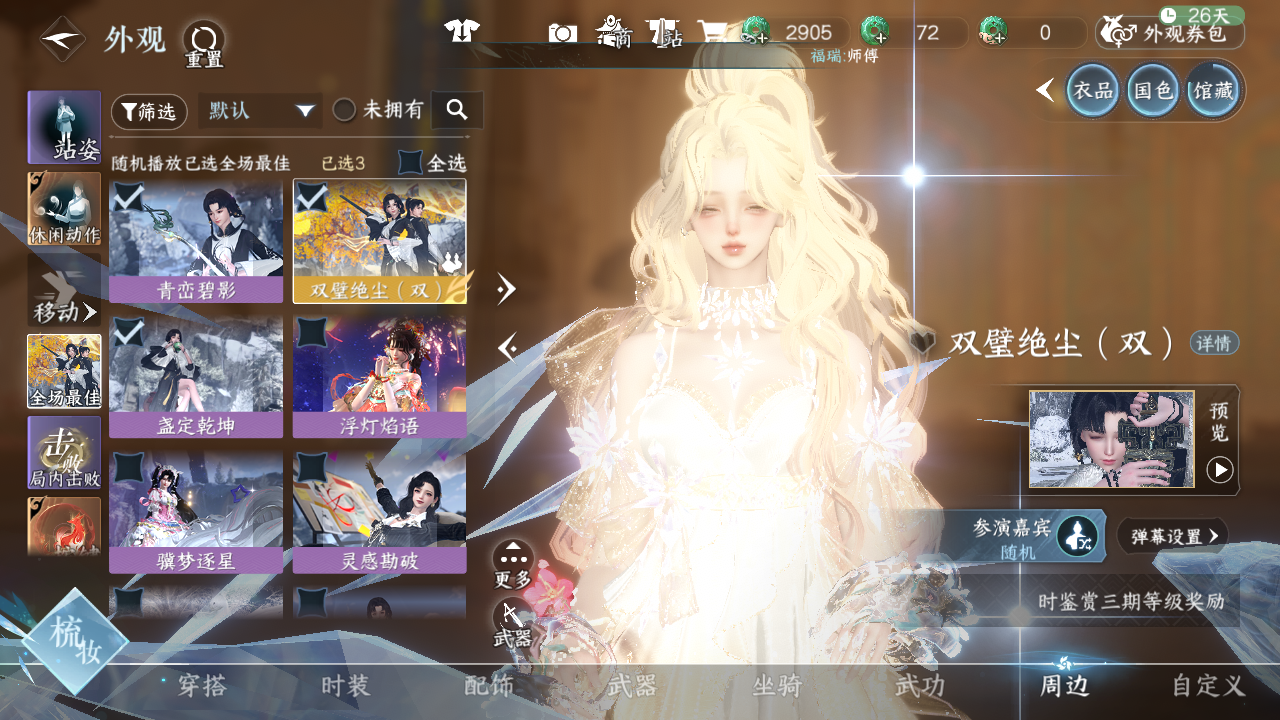The width and height of the screenshot is (1280, 720).
Task: Open the search magnifier icon
Action: tap(457, 110)
